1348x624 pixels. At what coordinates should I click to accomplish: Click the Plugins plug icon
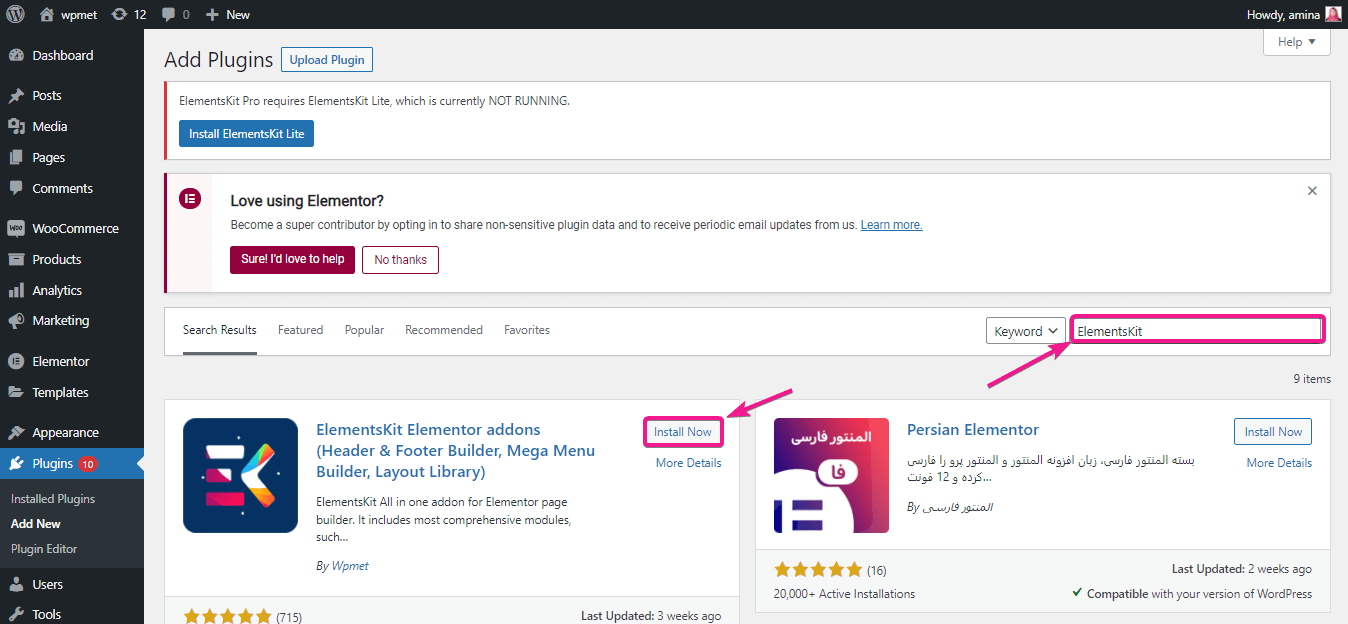click(16, 463)
